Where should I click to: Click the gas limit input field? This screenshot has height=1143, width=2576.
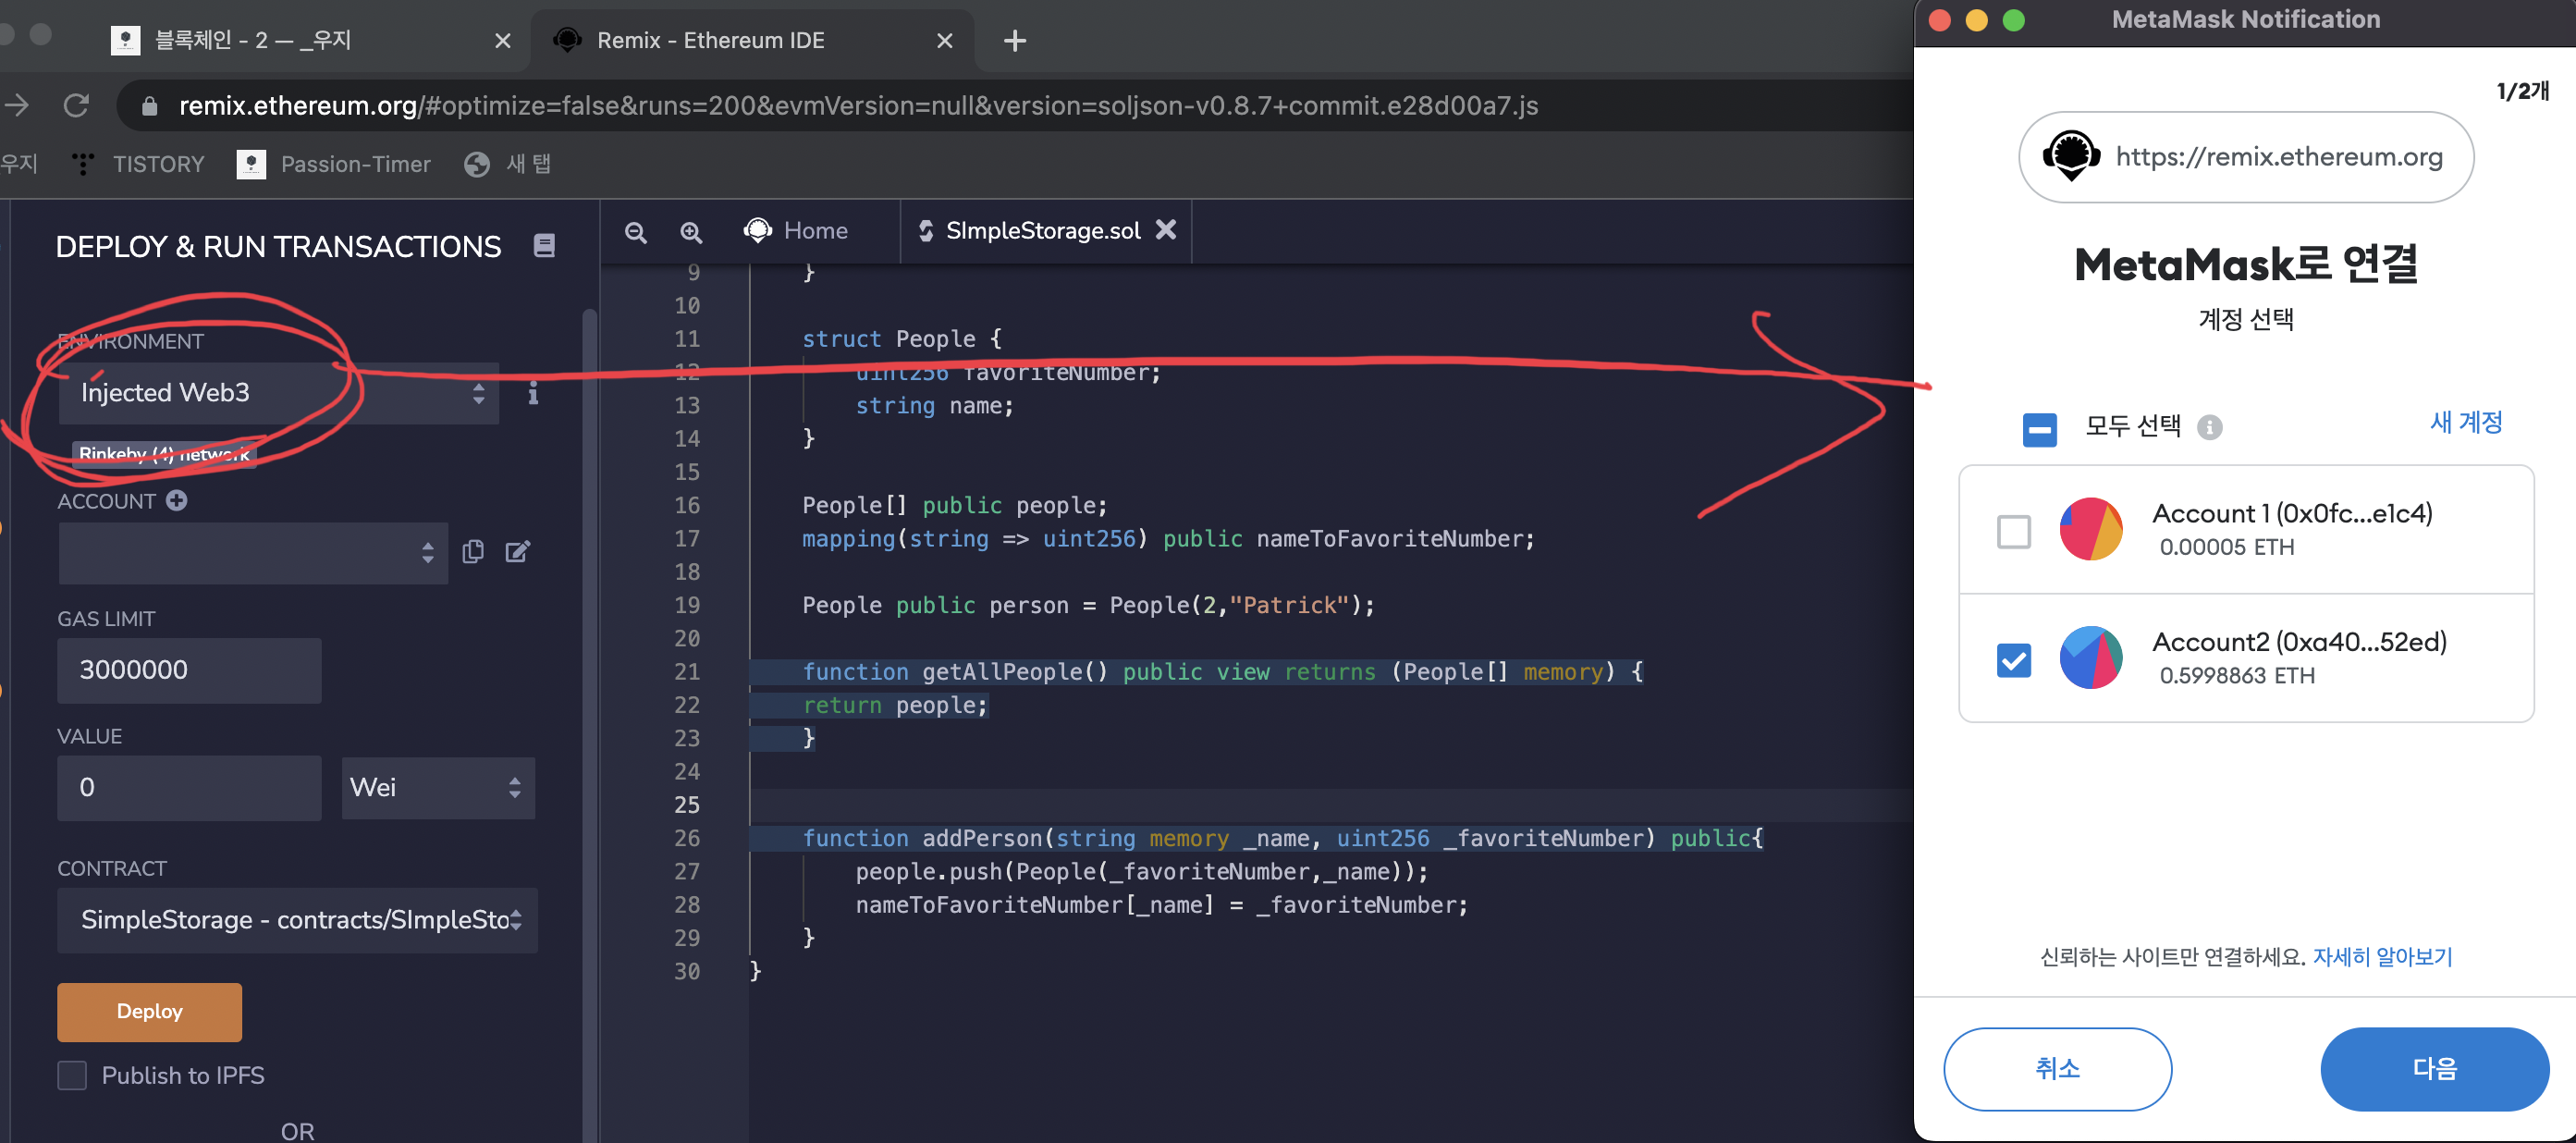coord(189,670)
